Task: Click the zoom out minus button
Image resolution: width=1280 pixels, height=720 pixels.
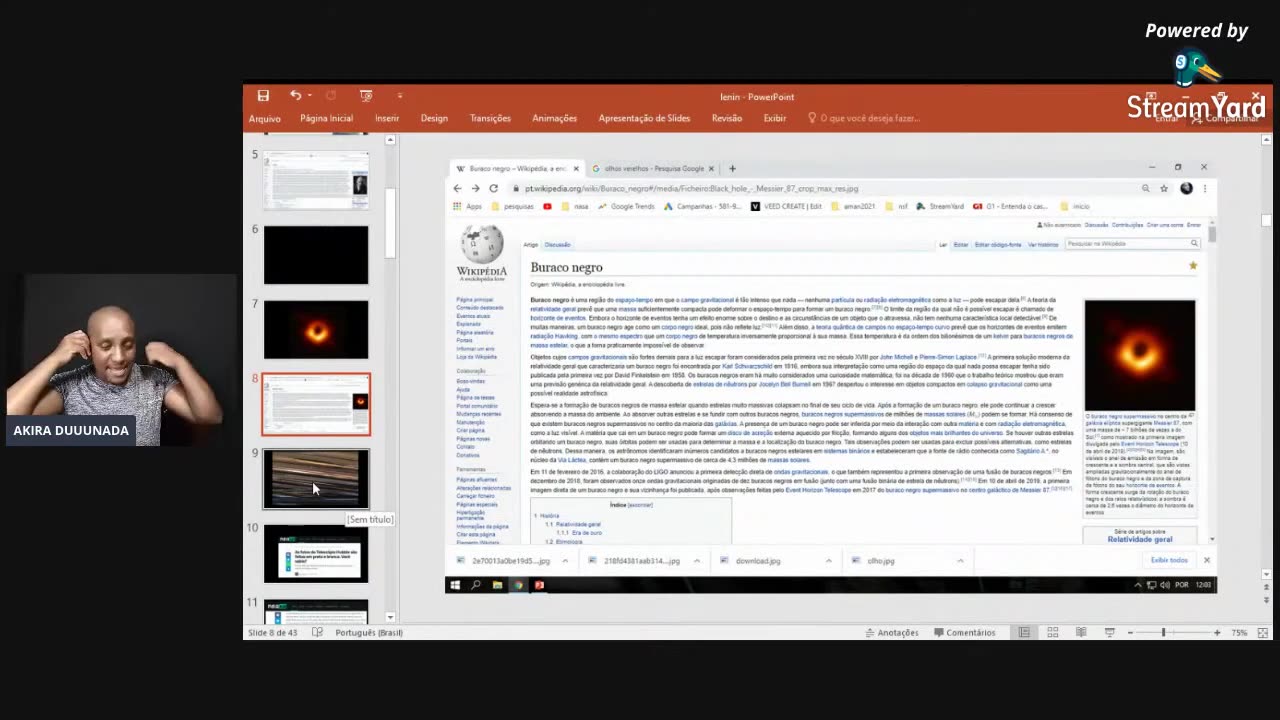Action: pos(1129,632)
